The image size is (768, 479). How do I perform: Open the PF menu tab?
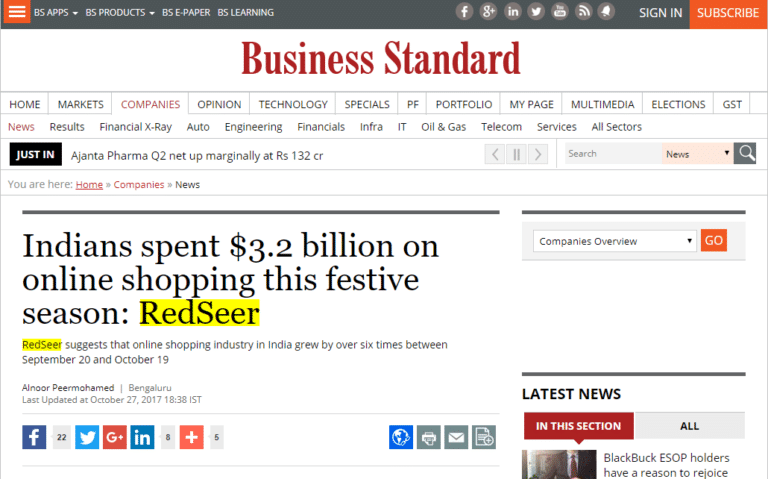[412, 104]
